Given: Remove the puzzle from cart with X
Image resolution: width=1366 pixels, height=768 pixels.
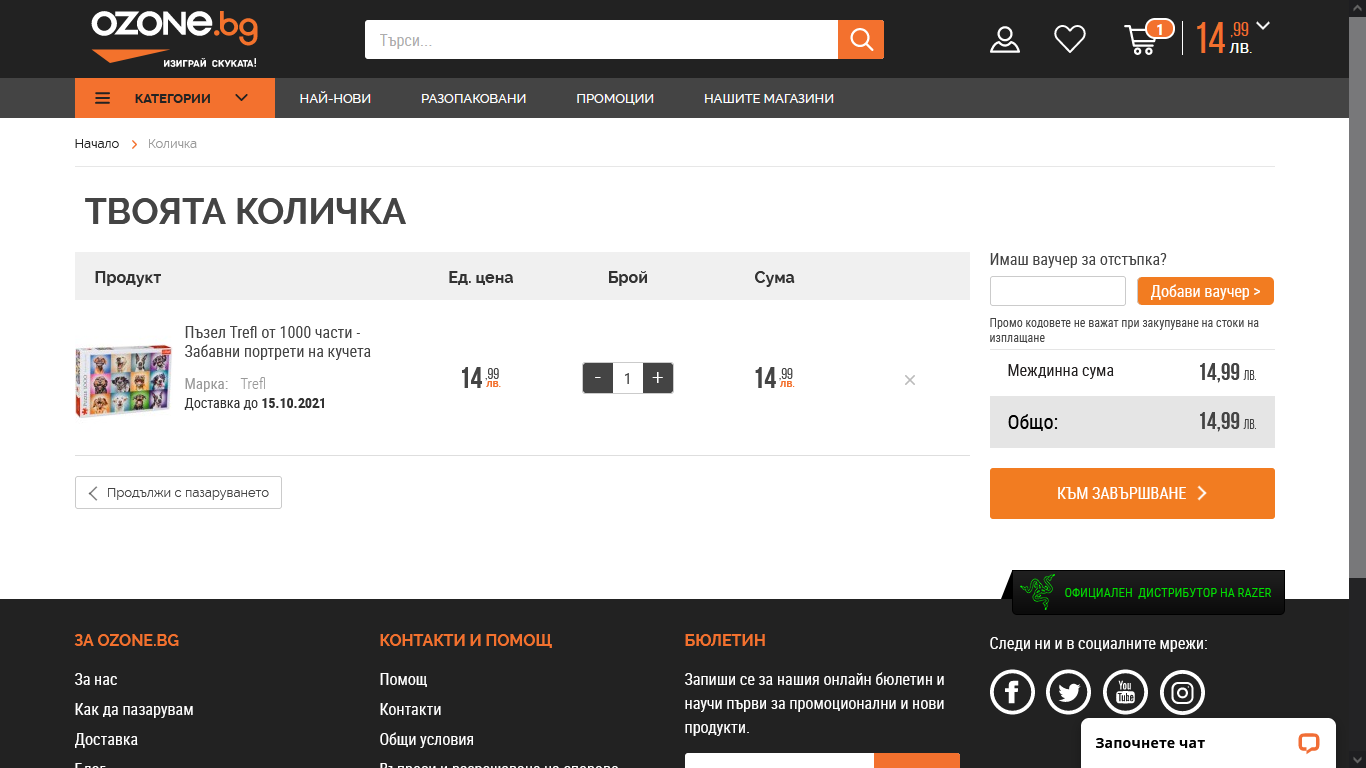Looking at the screenshot, I should (x=909, y=380).
